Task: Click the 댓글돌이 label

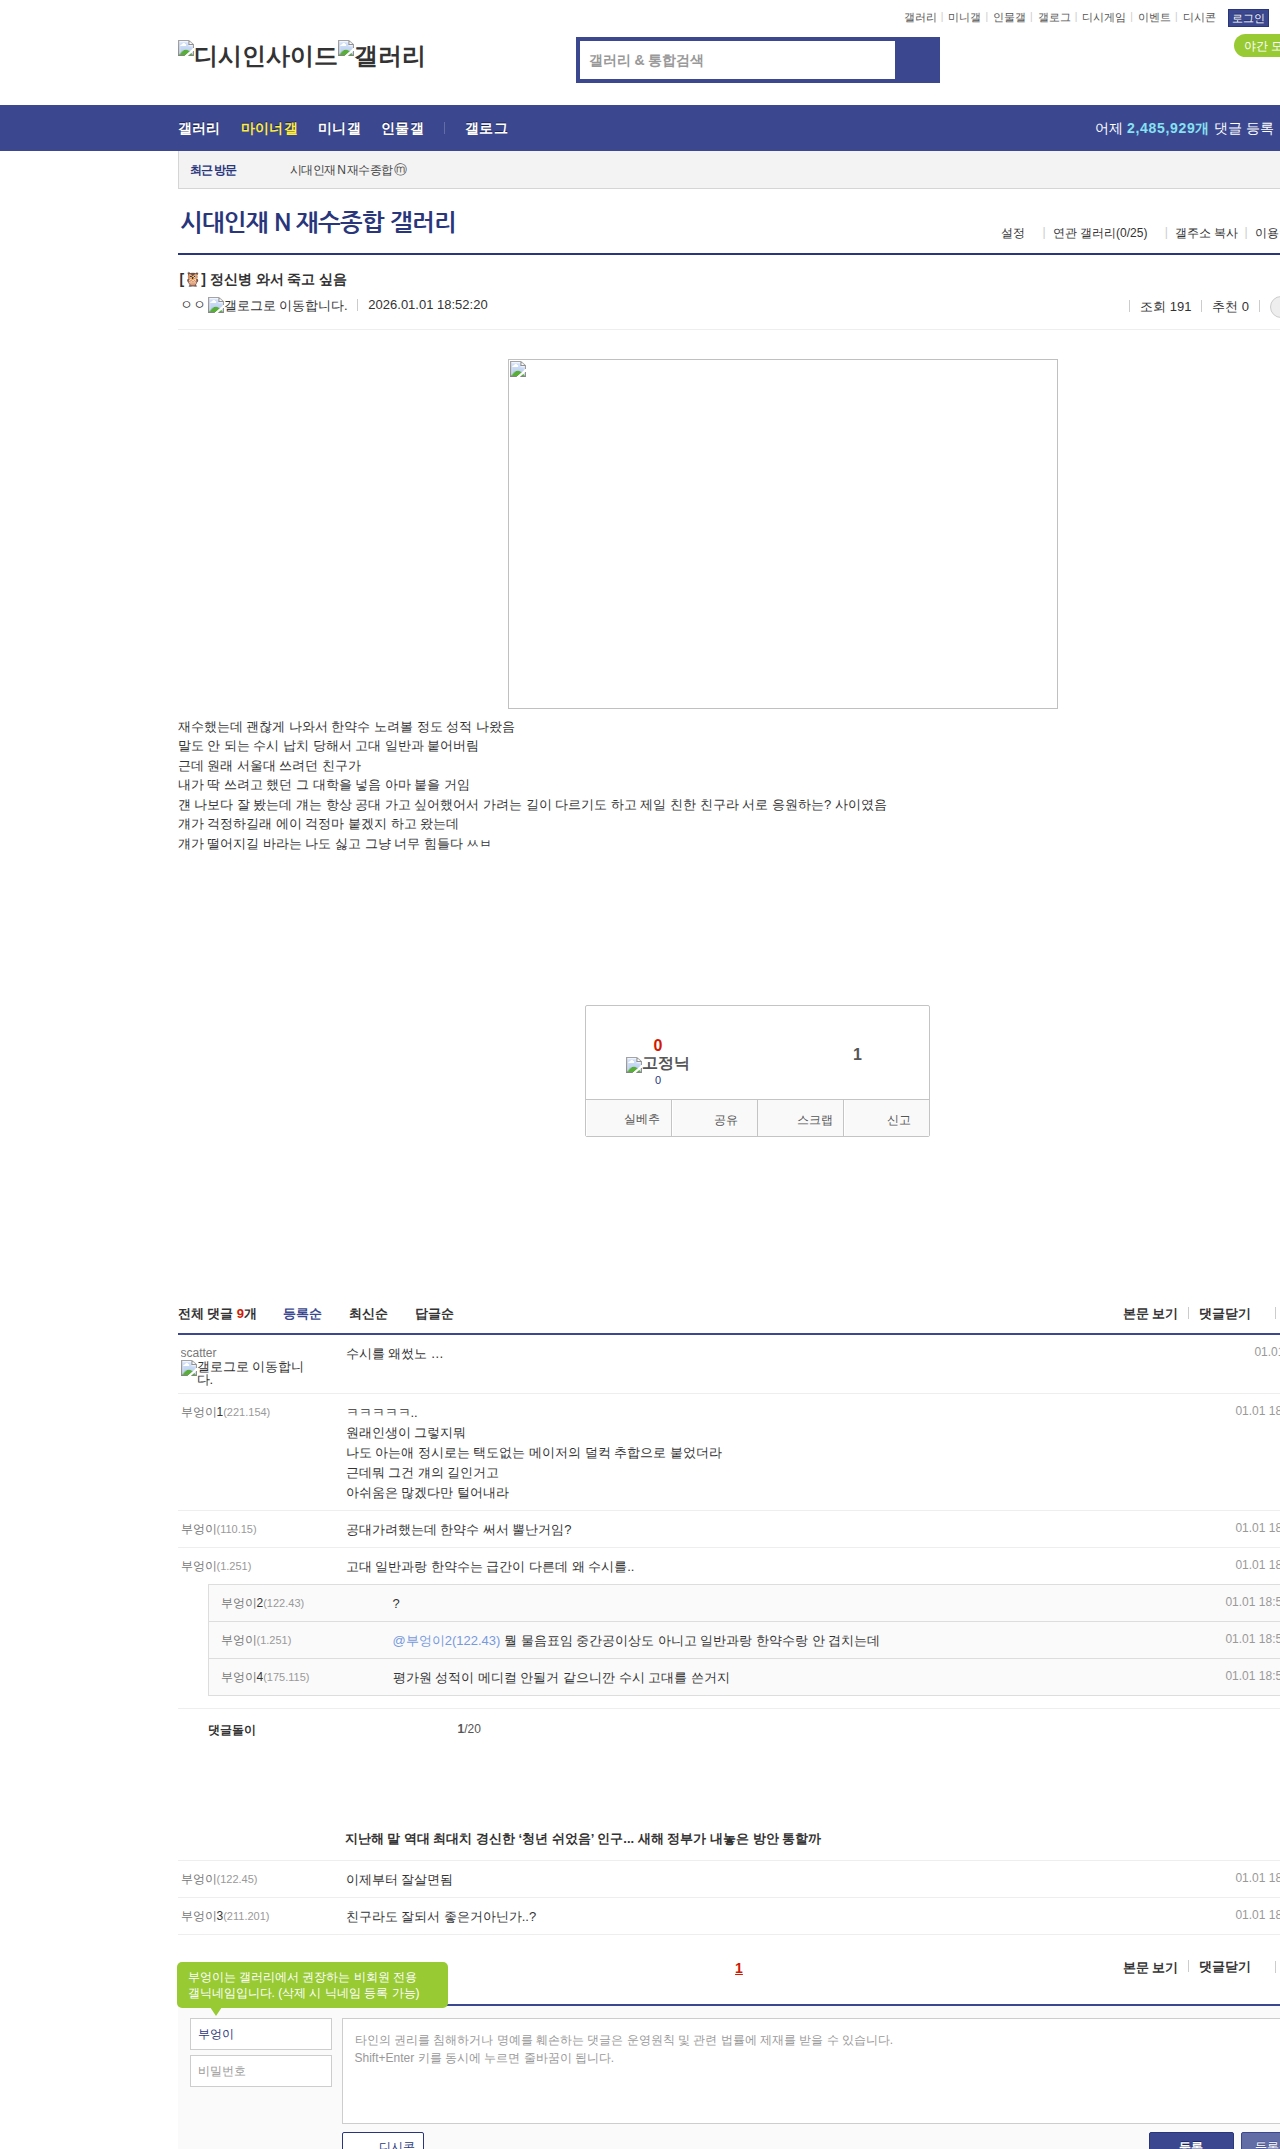Action: [232, 1730]
